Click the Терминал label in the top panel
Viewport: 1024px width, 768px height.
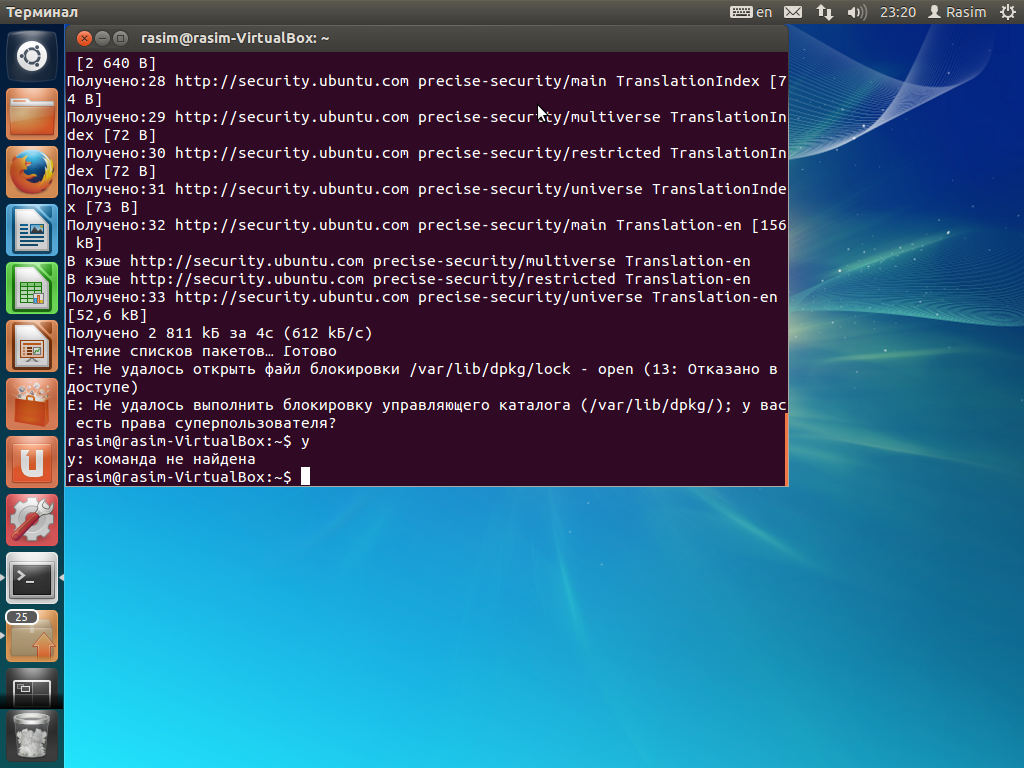coord(42,12)
